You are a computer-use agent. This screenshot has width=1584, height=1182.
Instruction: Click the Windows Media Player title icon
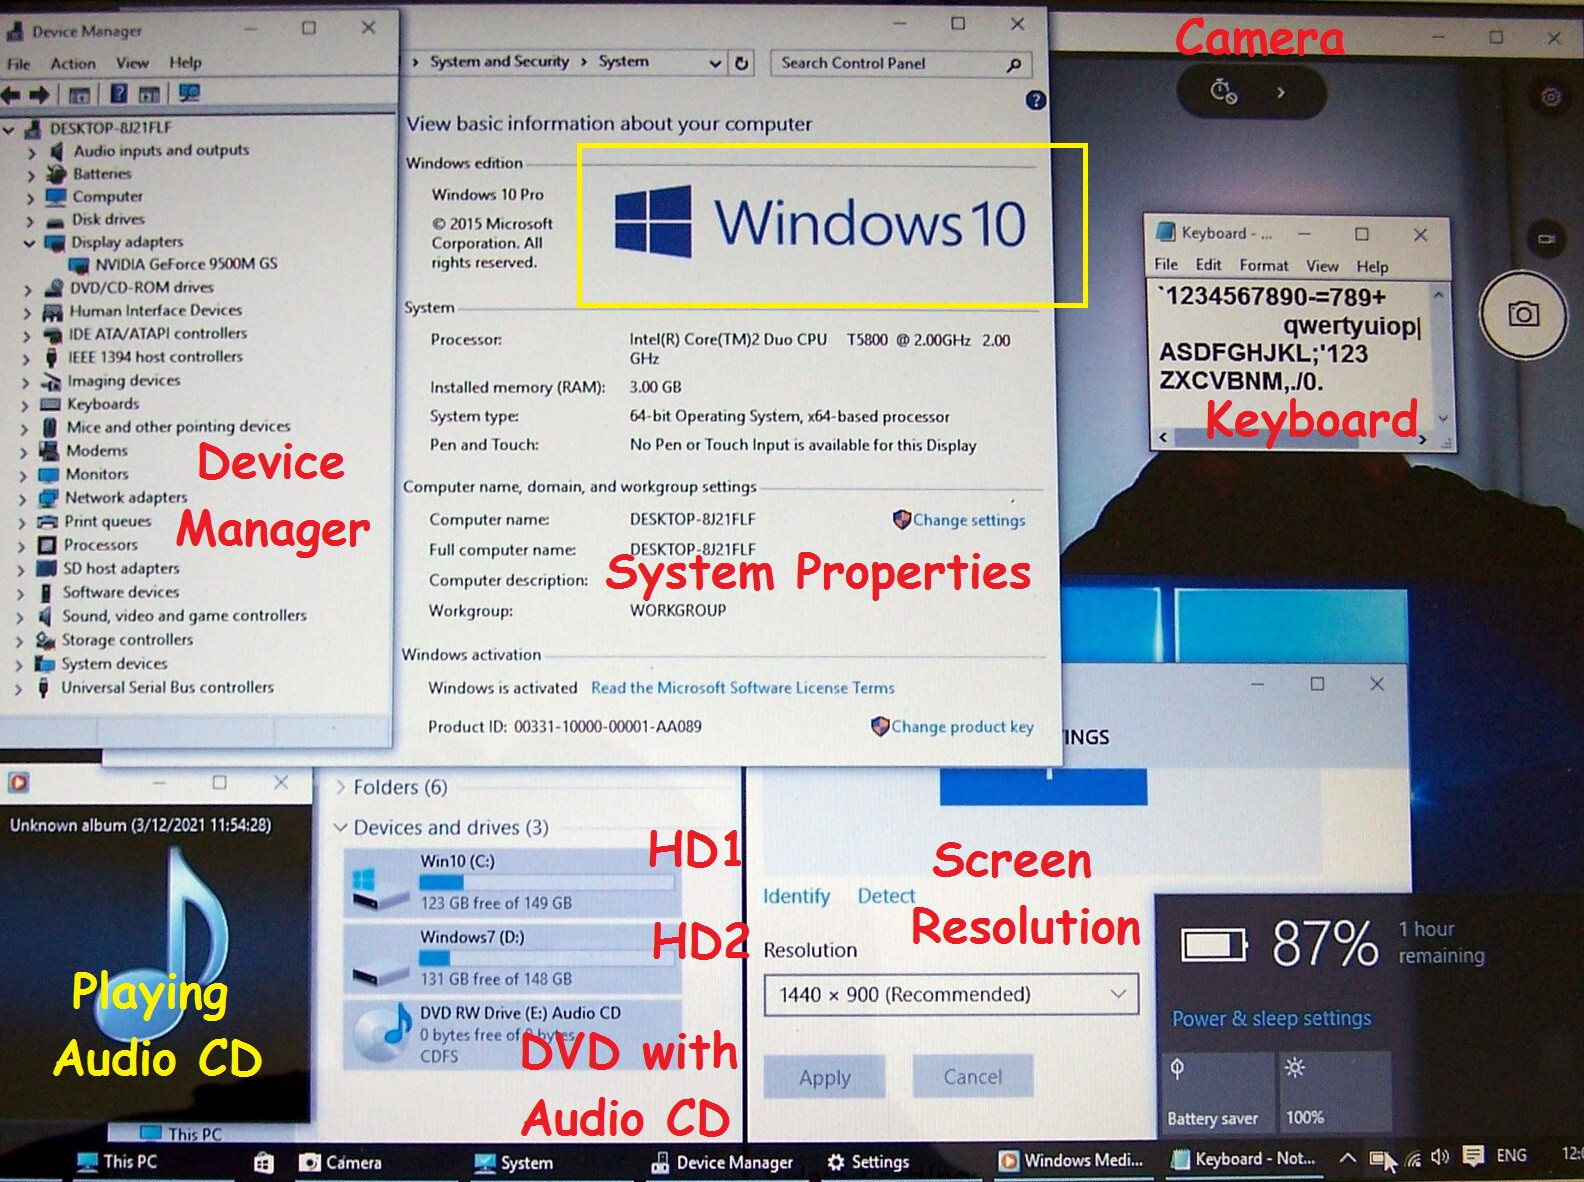pos(17,782)
